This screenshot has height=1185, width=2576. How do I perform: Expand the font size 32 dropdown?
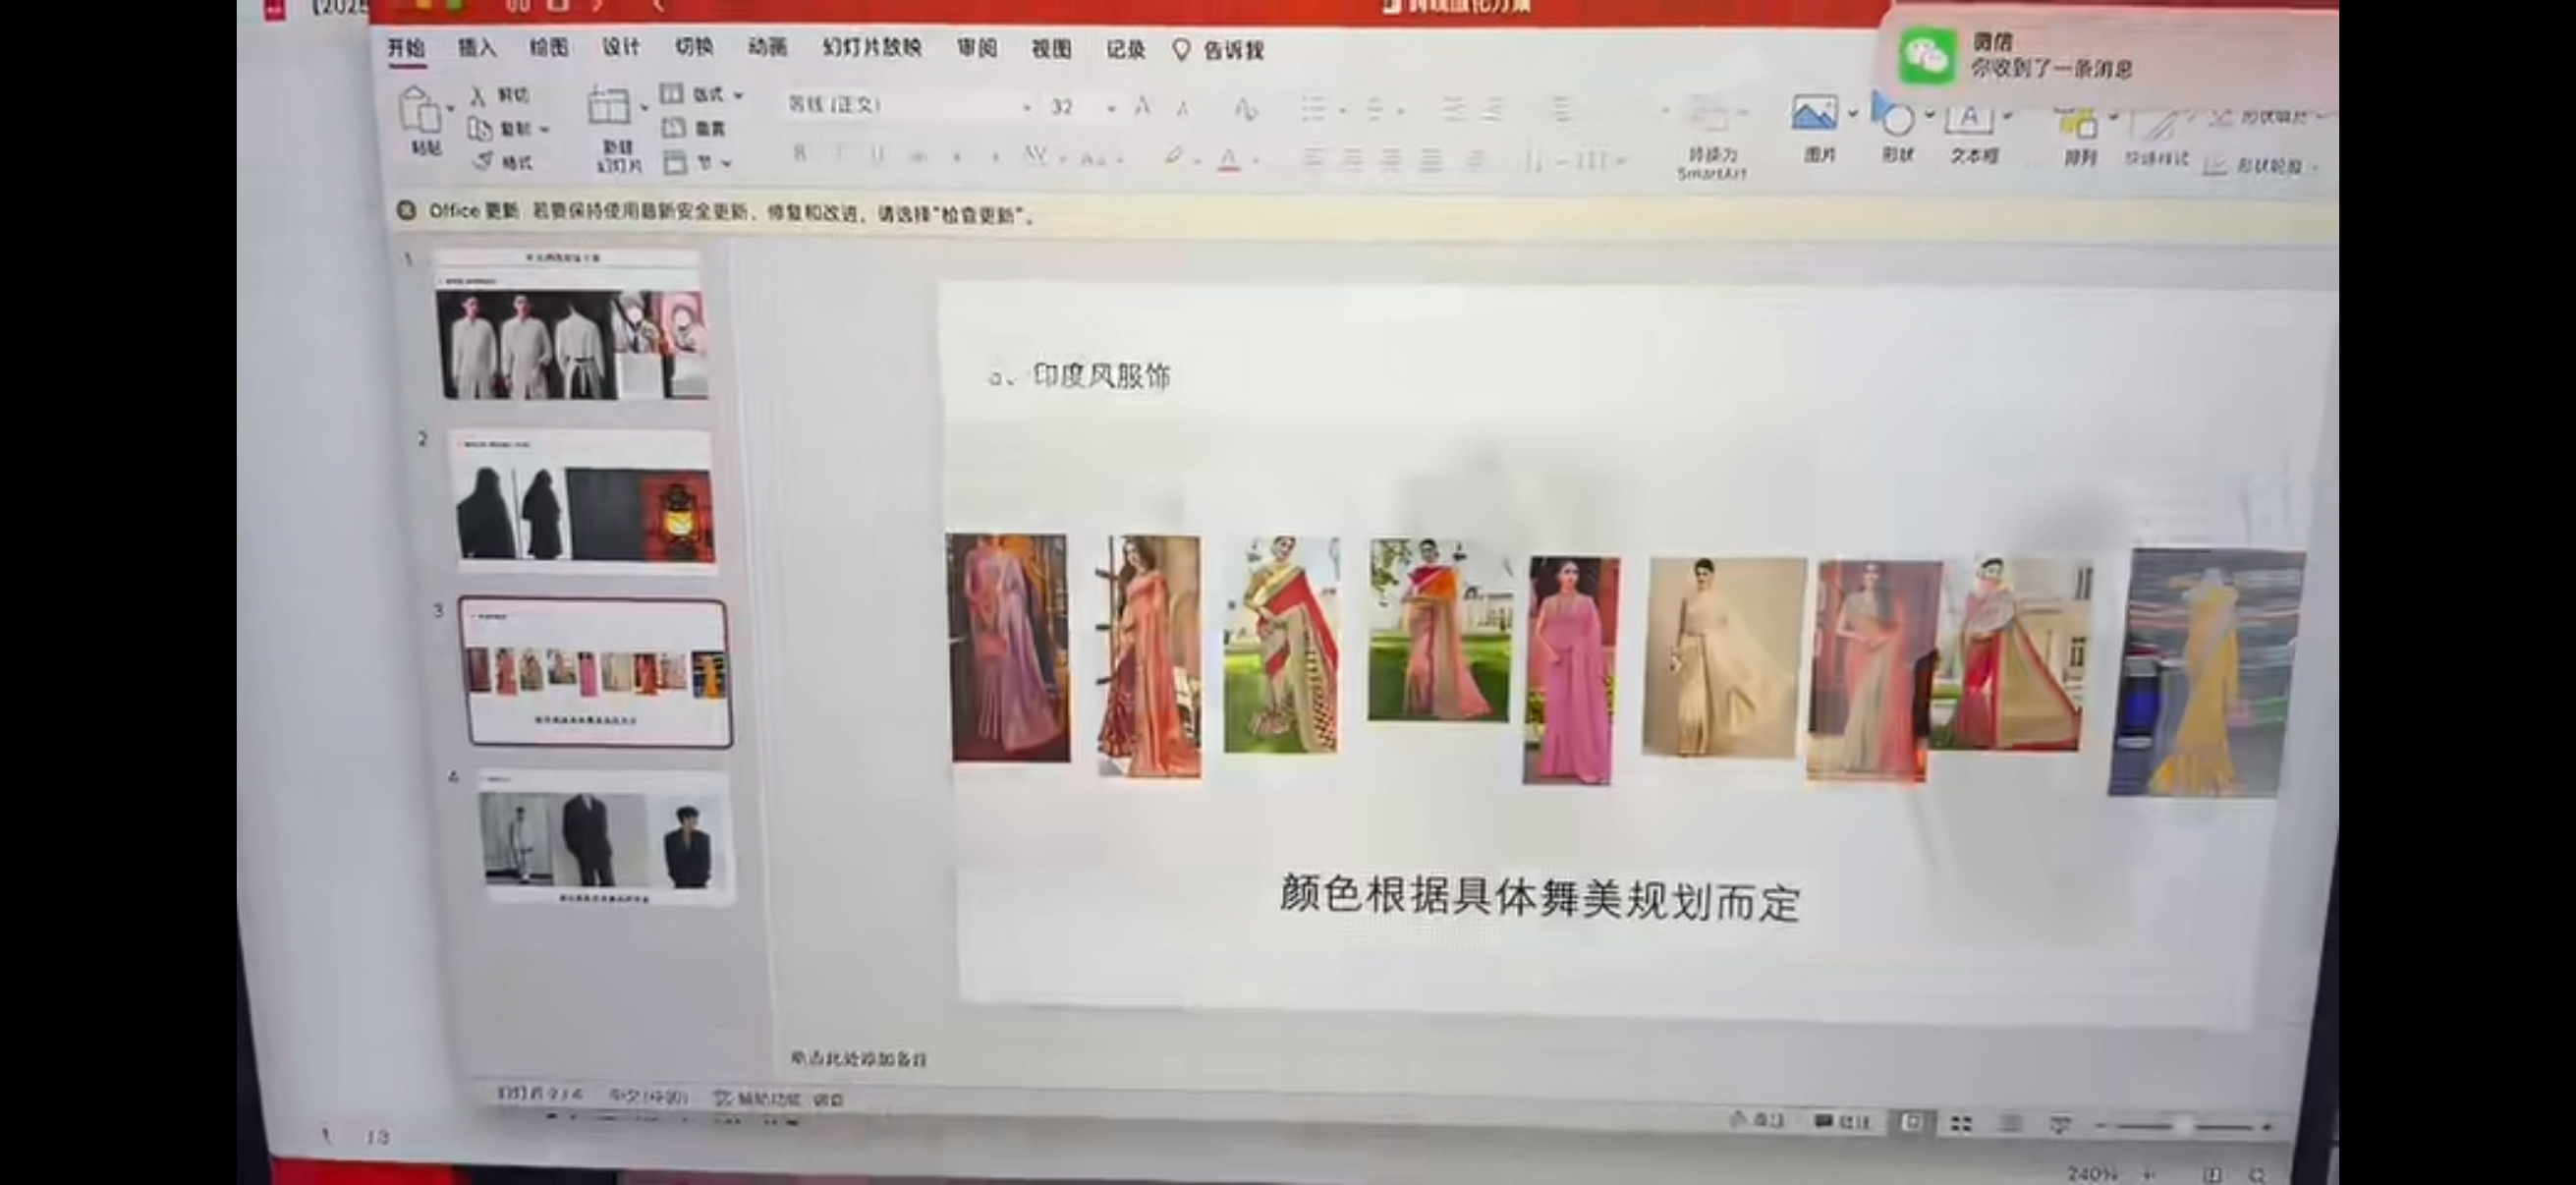click(1110, 108)
